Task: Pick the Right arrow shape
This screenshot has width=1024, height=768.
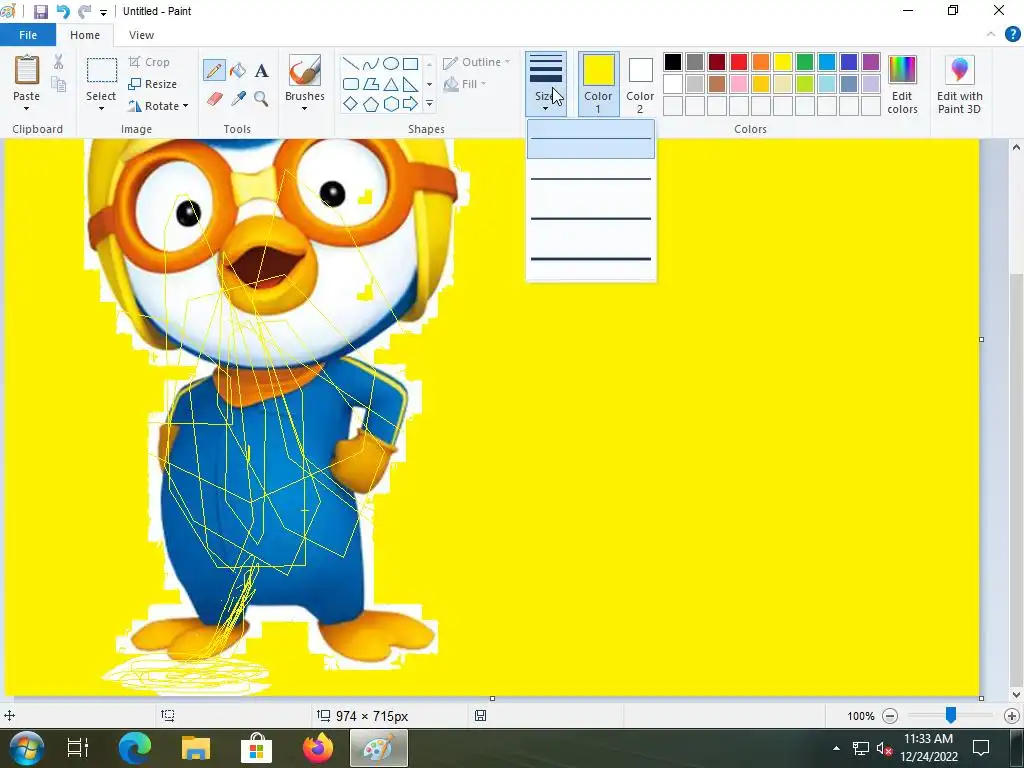Action: pos(410,104)
